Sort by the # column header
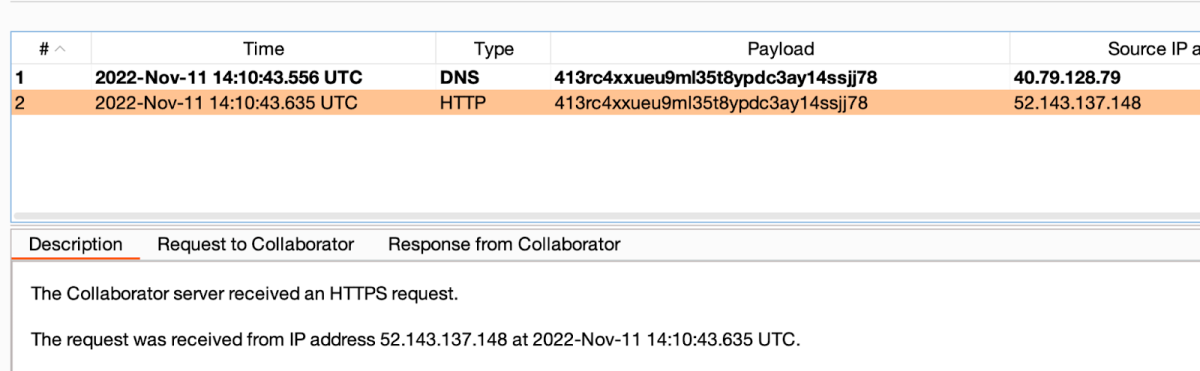Image resolution: width=1200 pixels, height=371 pixels. pyautogui.click(x=51, y=48)
